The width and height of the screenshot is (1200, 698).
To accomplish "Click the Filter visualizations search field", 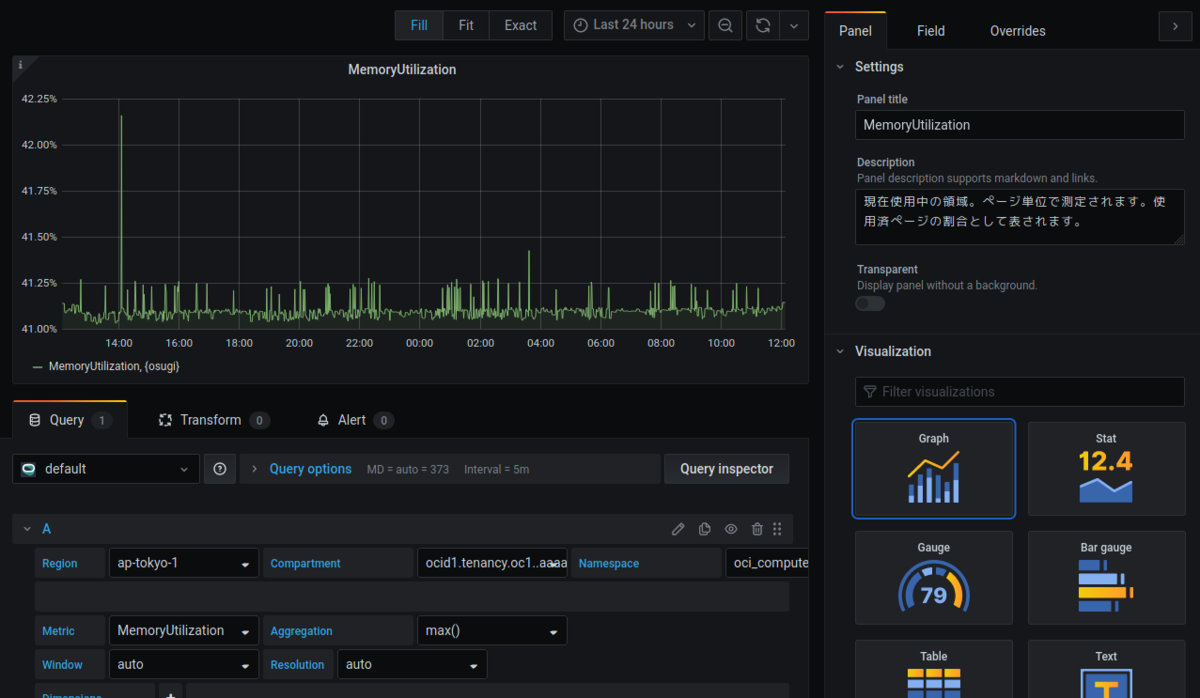I will pyautogui.click(x=1019, y=392).
